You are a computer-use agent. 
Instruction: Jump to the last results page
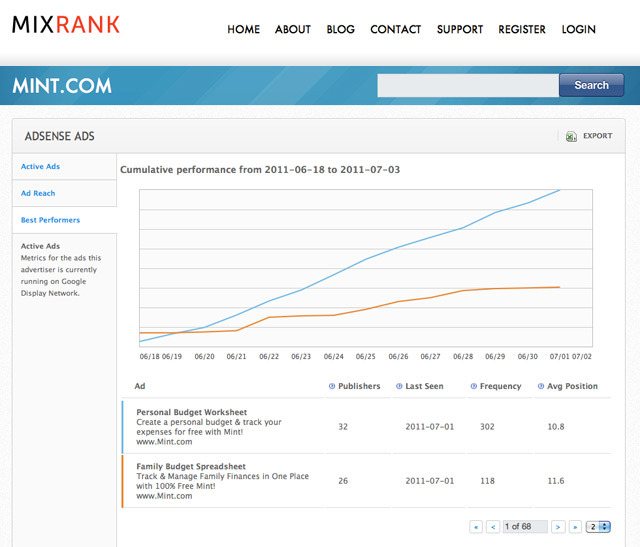(x=575, y=526)
